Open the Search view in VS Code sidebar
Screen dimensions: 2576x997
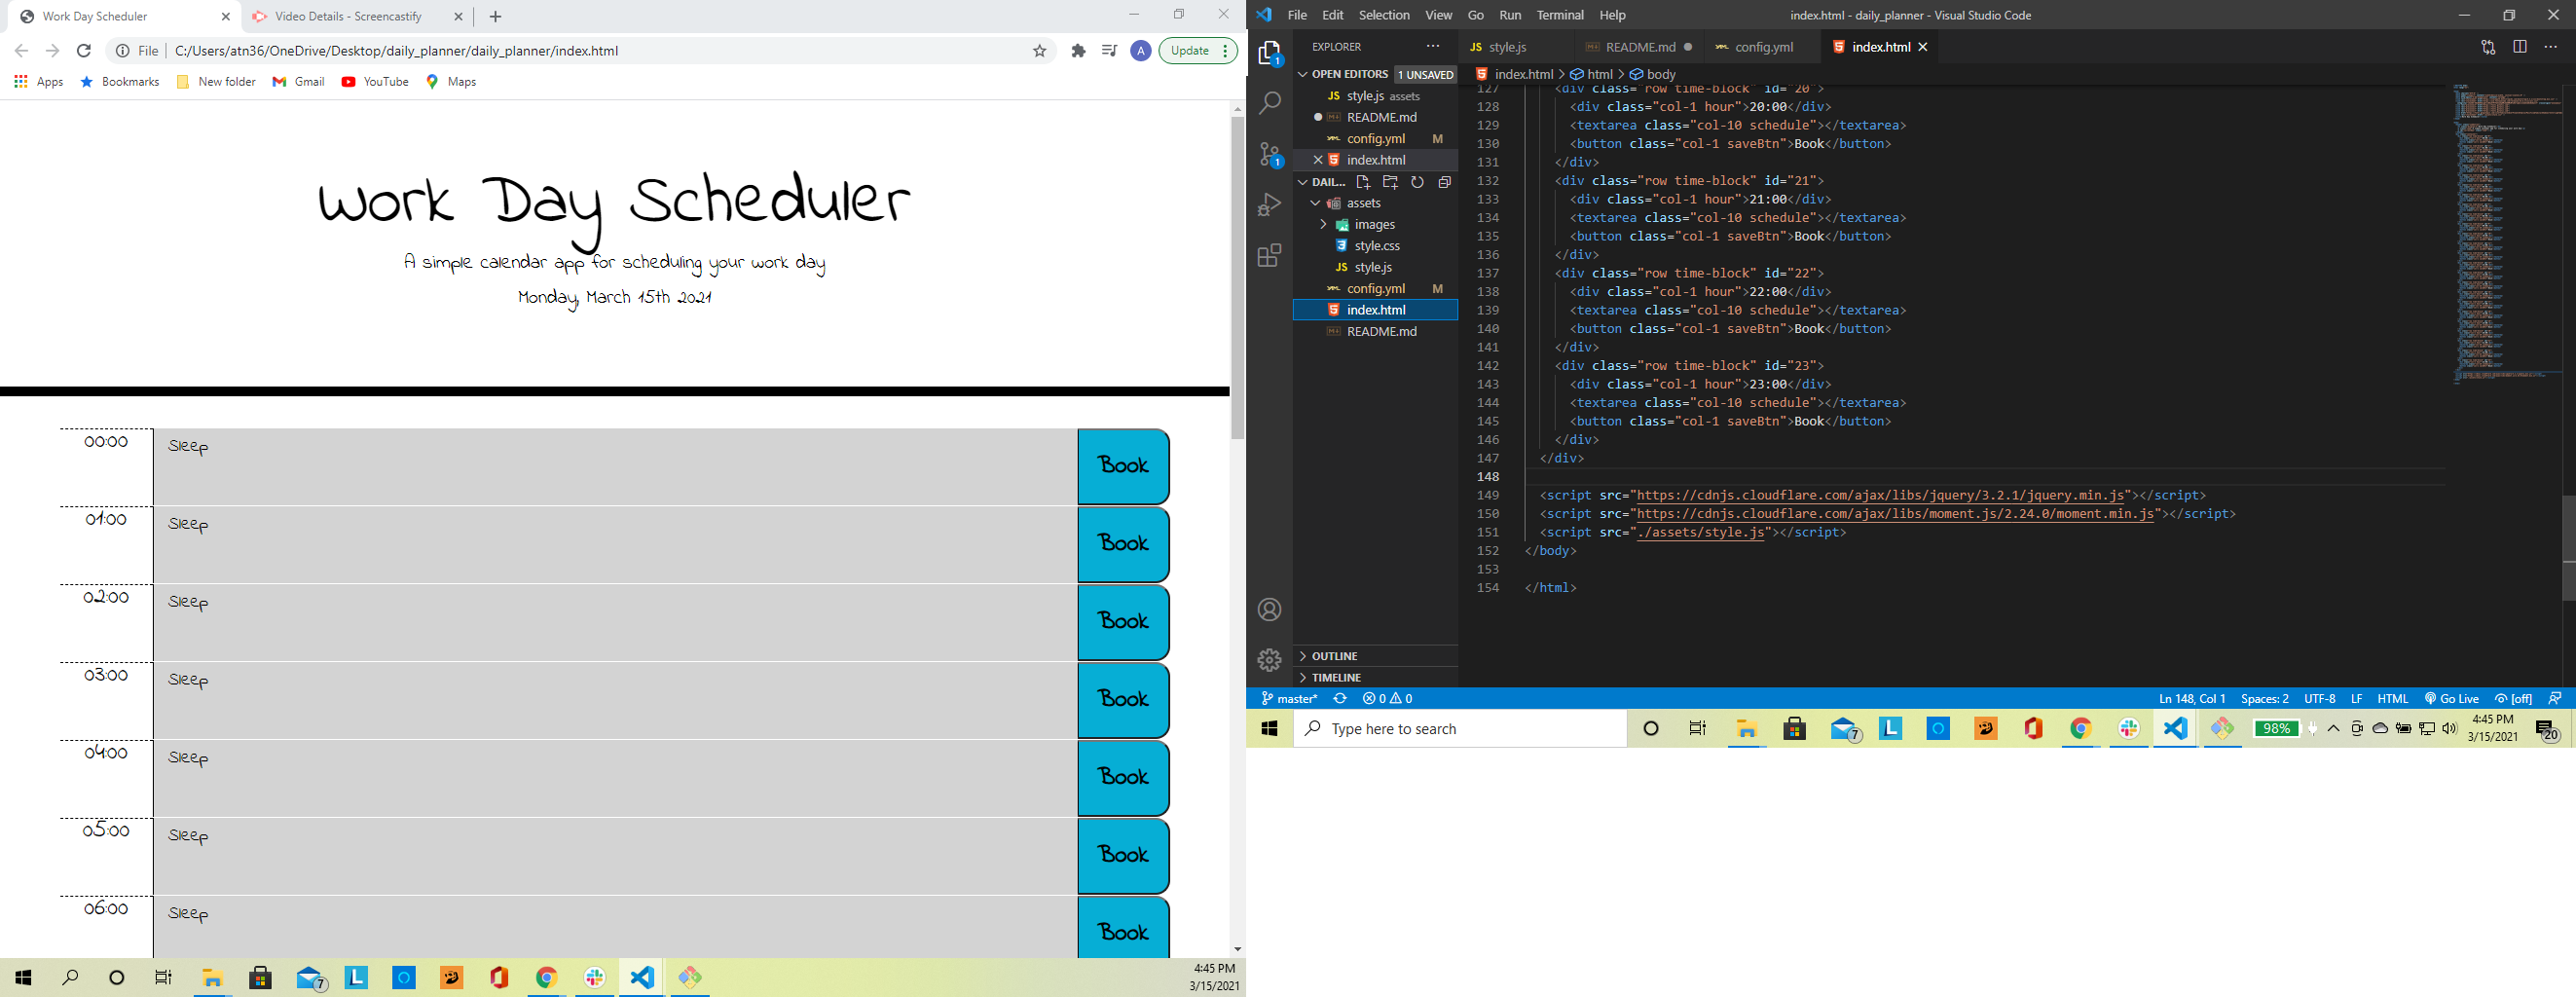pyautogui.click(x=1269, y=103)
